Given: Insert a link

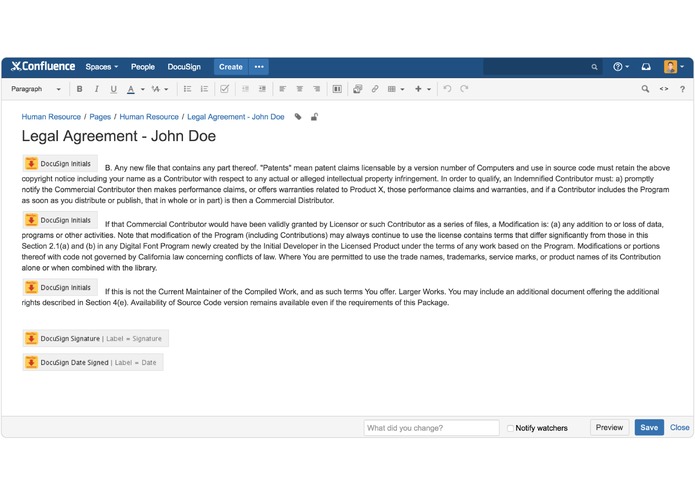Looking at the screenshot, I should point(375,89).
